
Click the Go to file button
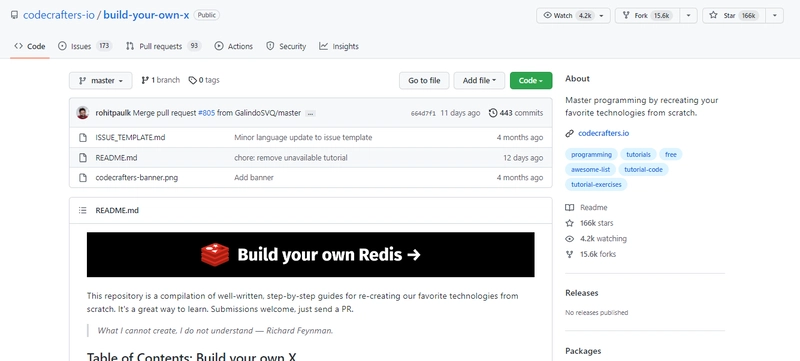point(424,81)
